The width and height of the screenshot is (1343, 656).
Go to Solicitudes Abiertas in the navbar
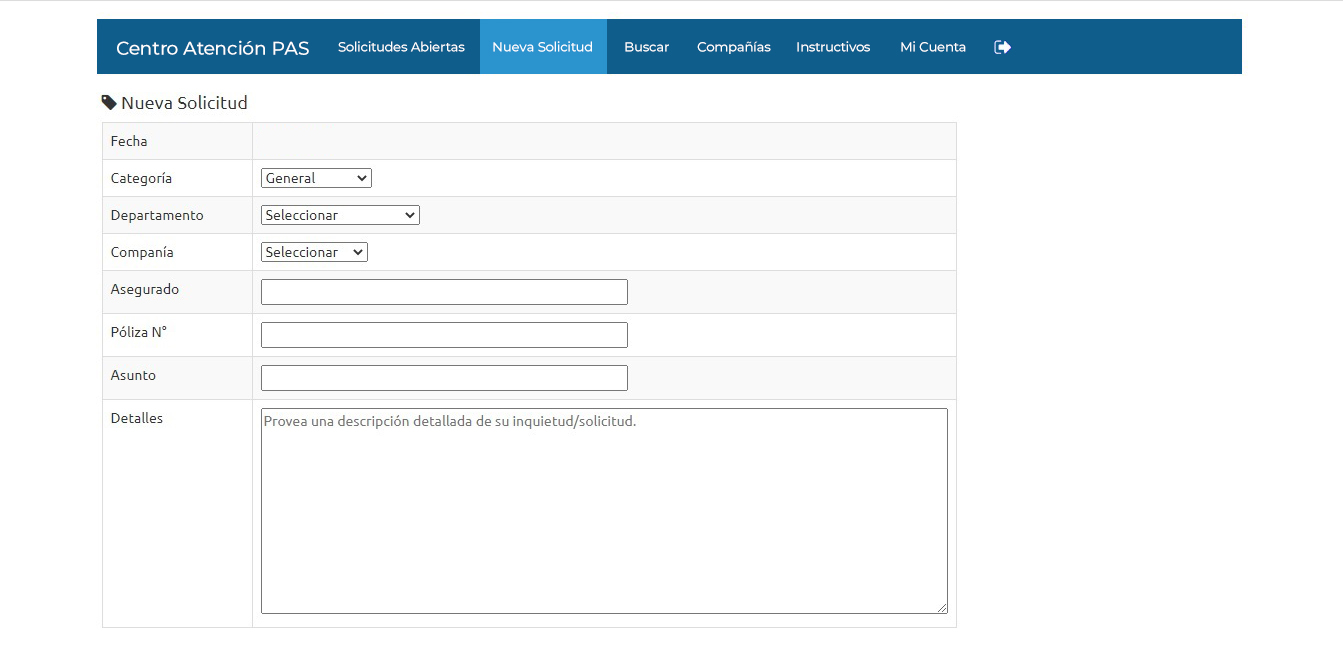401,47
